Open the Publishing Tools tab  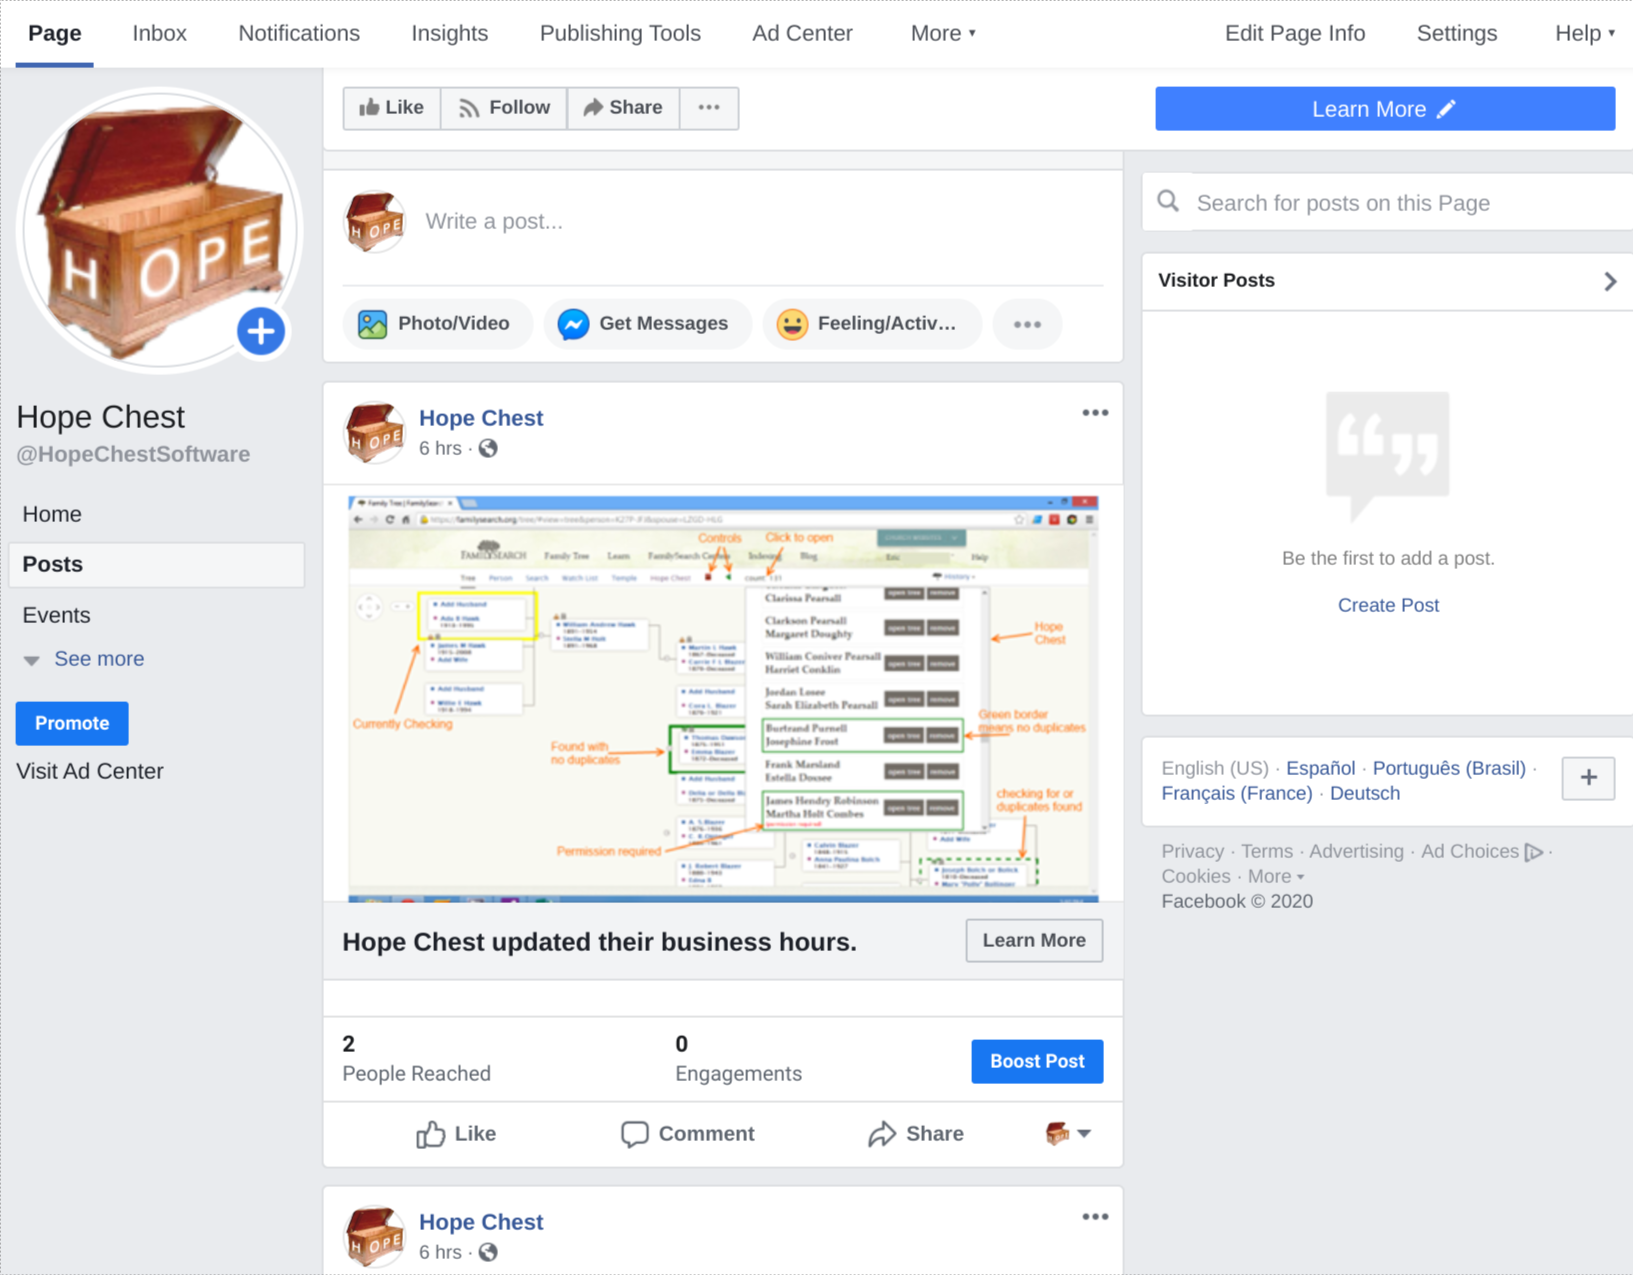pos(620,33)
